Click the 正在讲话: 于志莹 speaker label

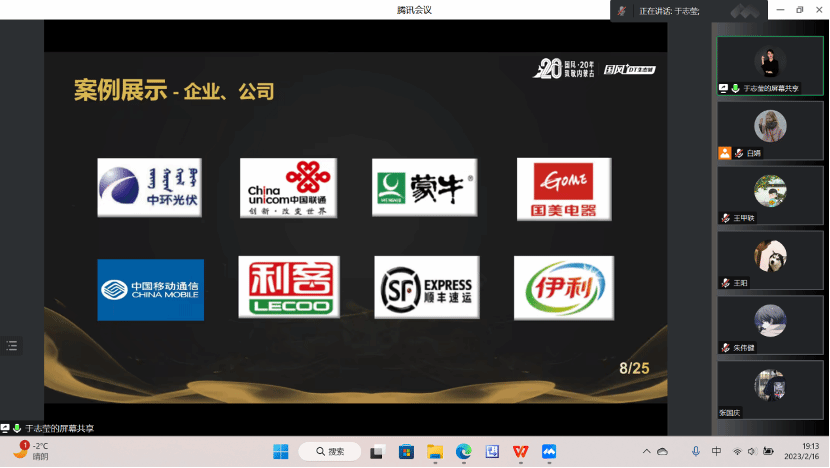(669, 11)
